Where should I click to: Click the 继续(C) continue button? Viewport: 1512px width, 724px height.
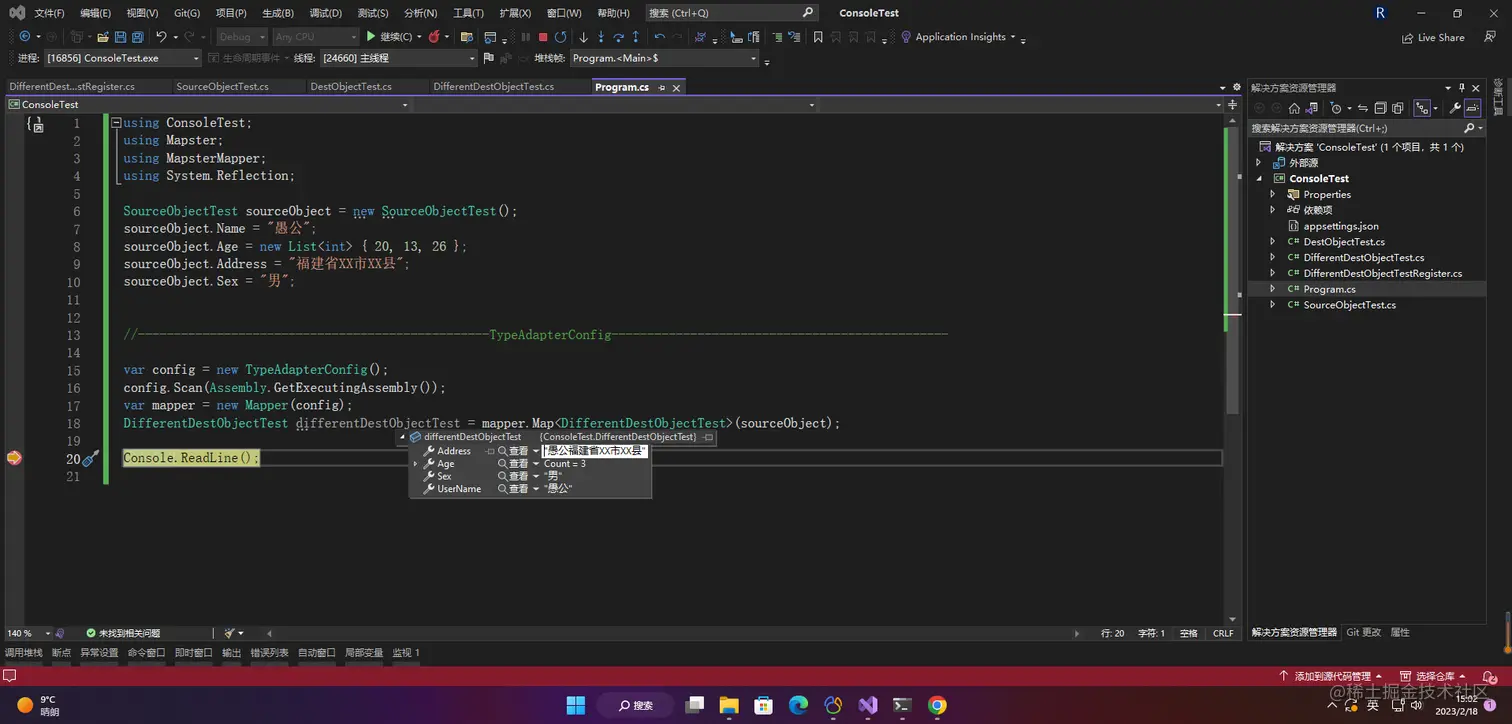[x=391, y=37]
